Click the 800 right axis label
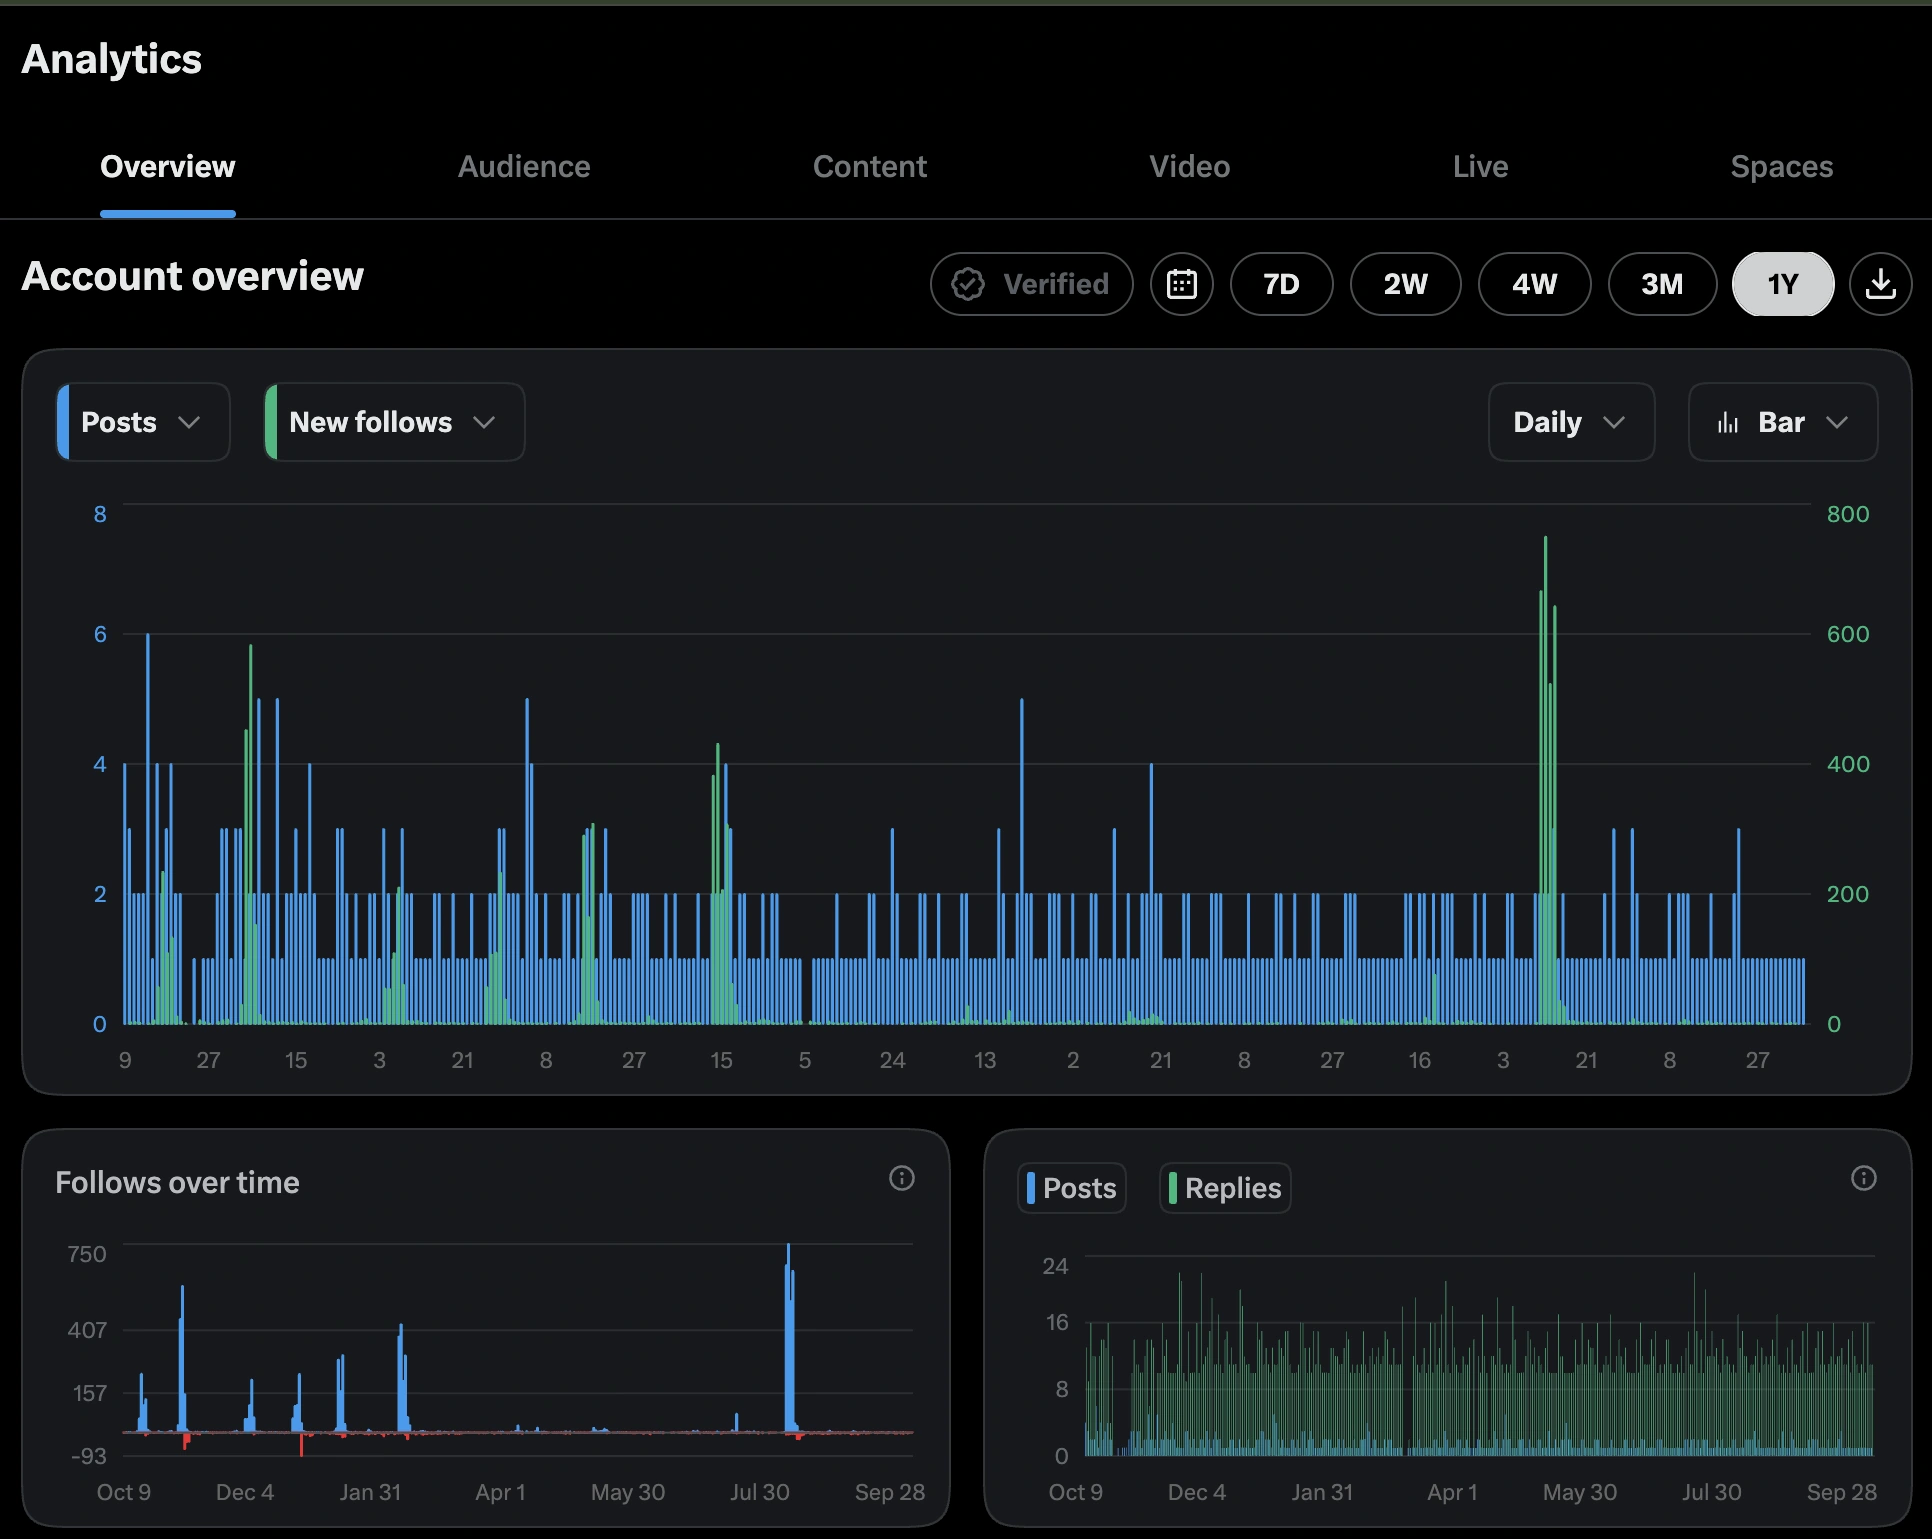This screenshot has height=1539, width=1932. pyautogui.click(x=1847, y=514)
